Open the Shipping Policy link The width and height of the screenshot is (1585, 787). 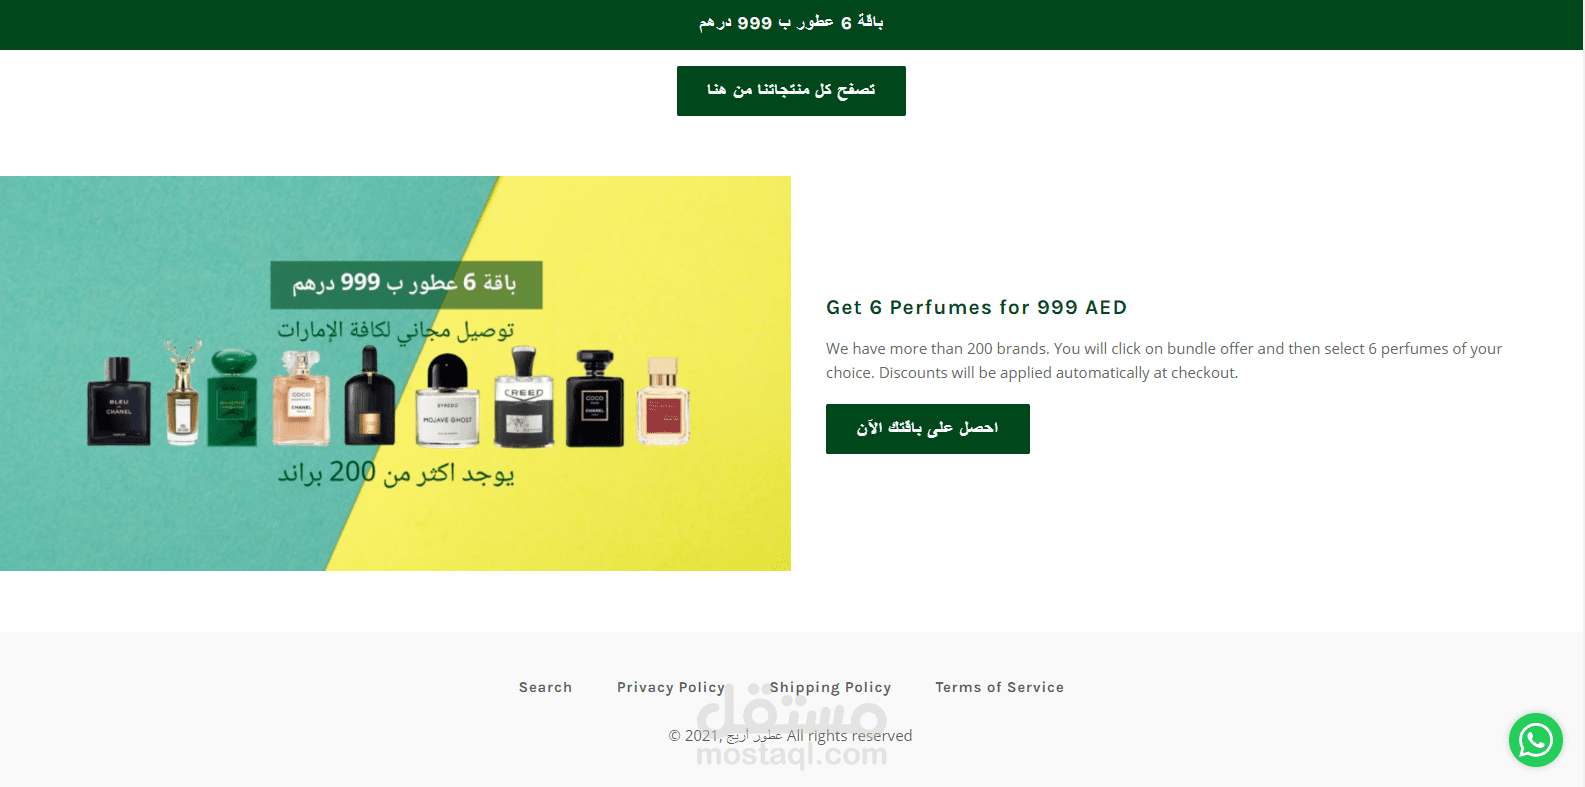[x=830, y=687]
